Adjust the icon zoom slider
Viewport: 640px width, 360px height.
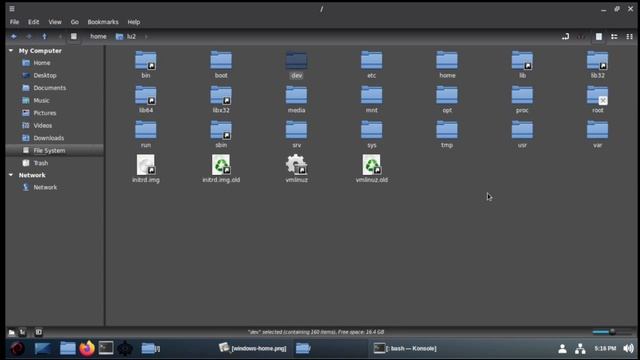[612, 332]
